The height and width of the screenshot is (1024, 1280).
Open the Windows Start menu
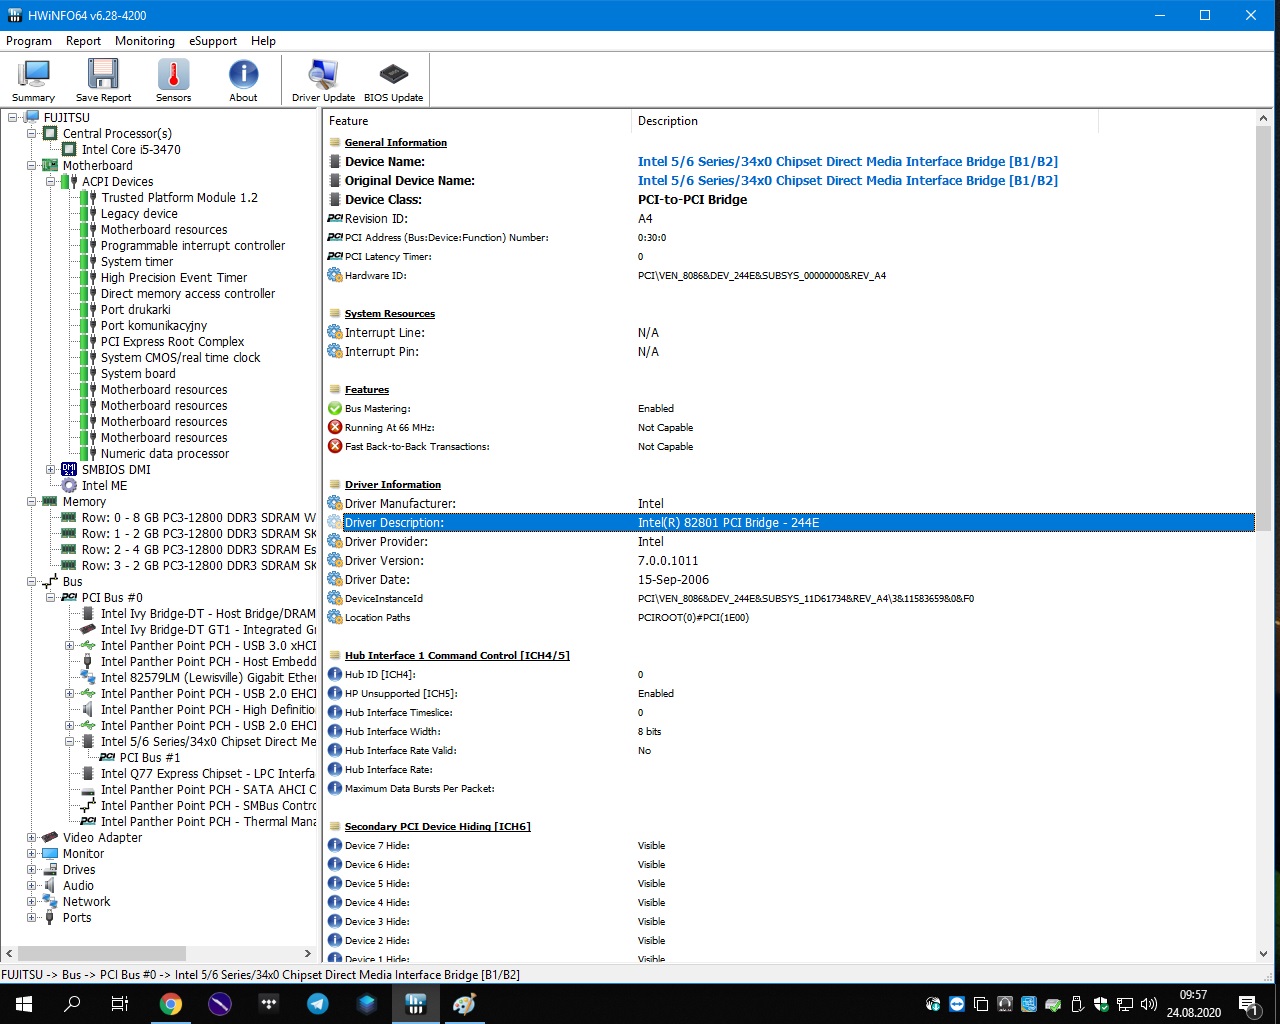pos(24,1004)
